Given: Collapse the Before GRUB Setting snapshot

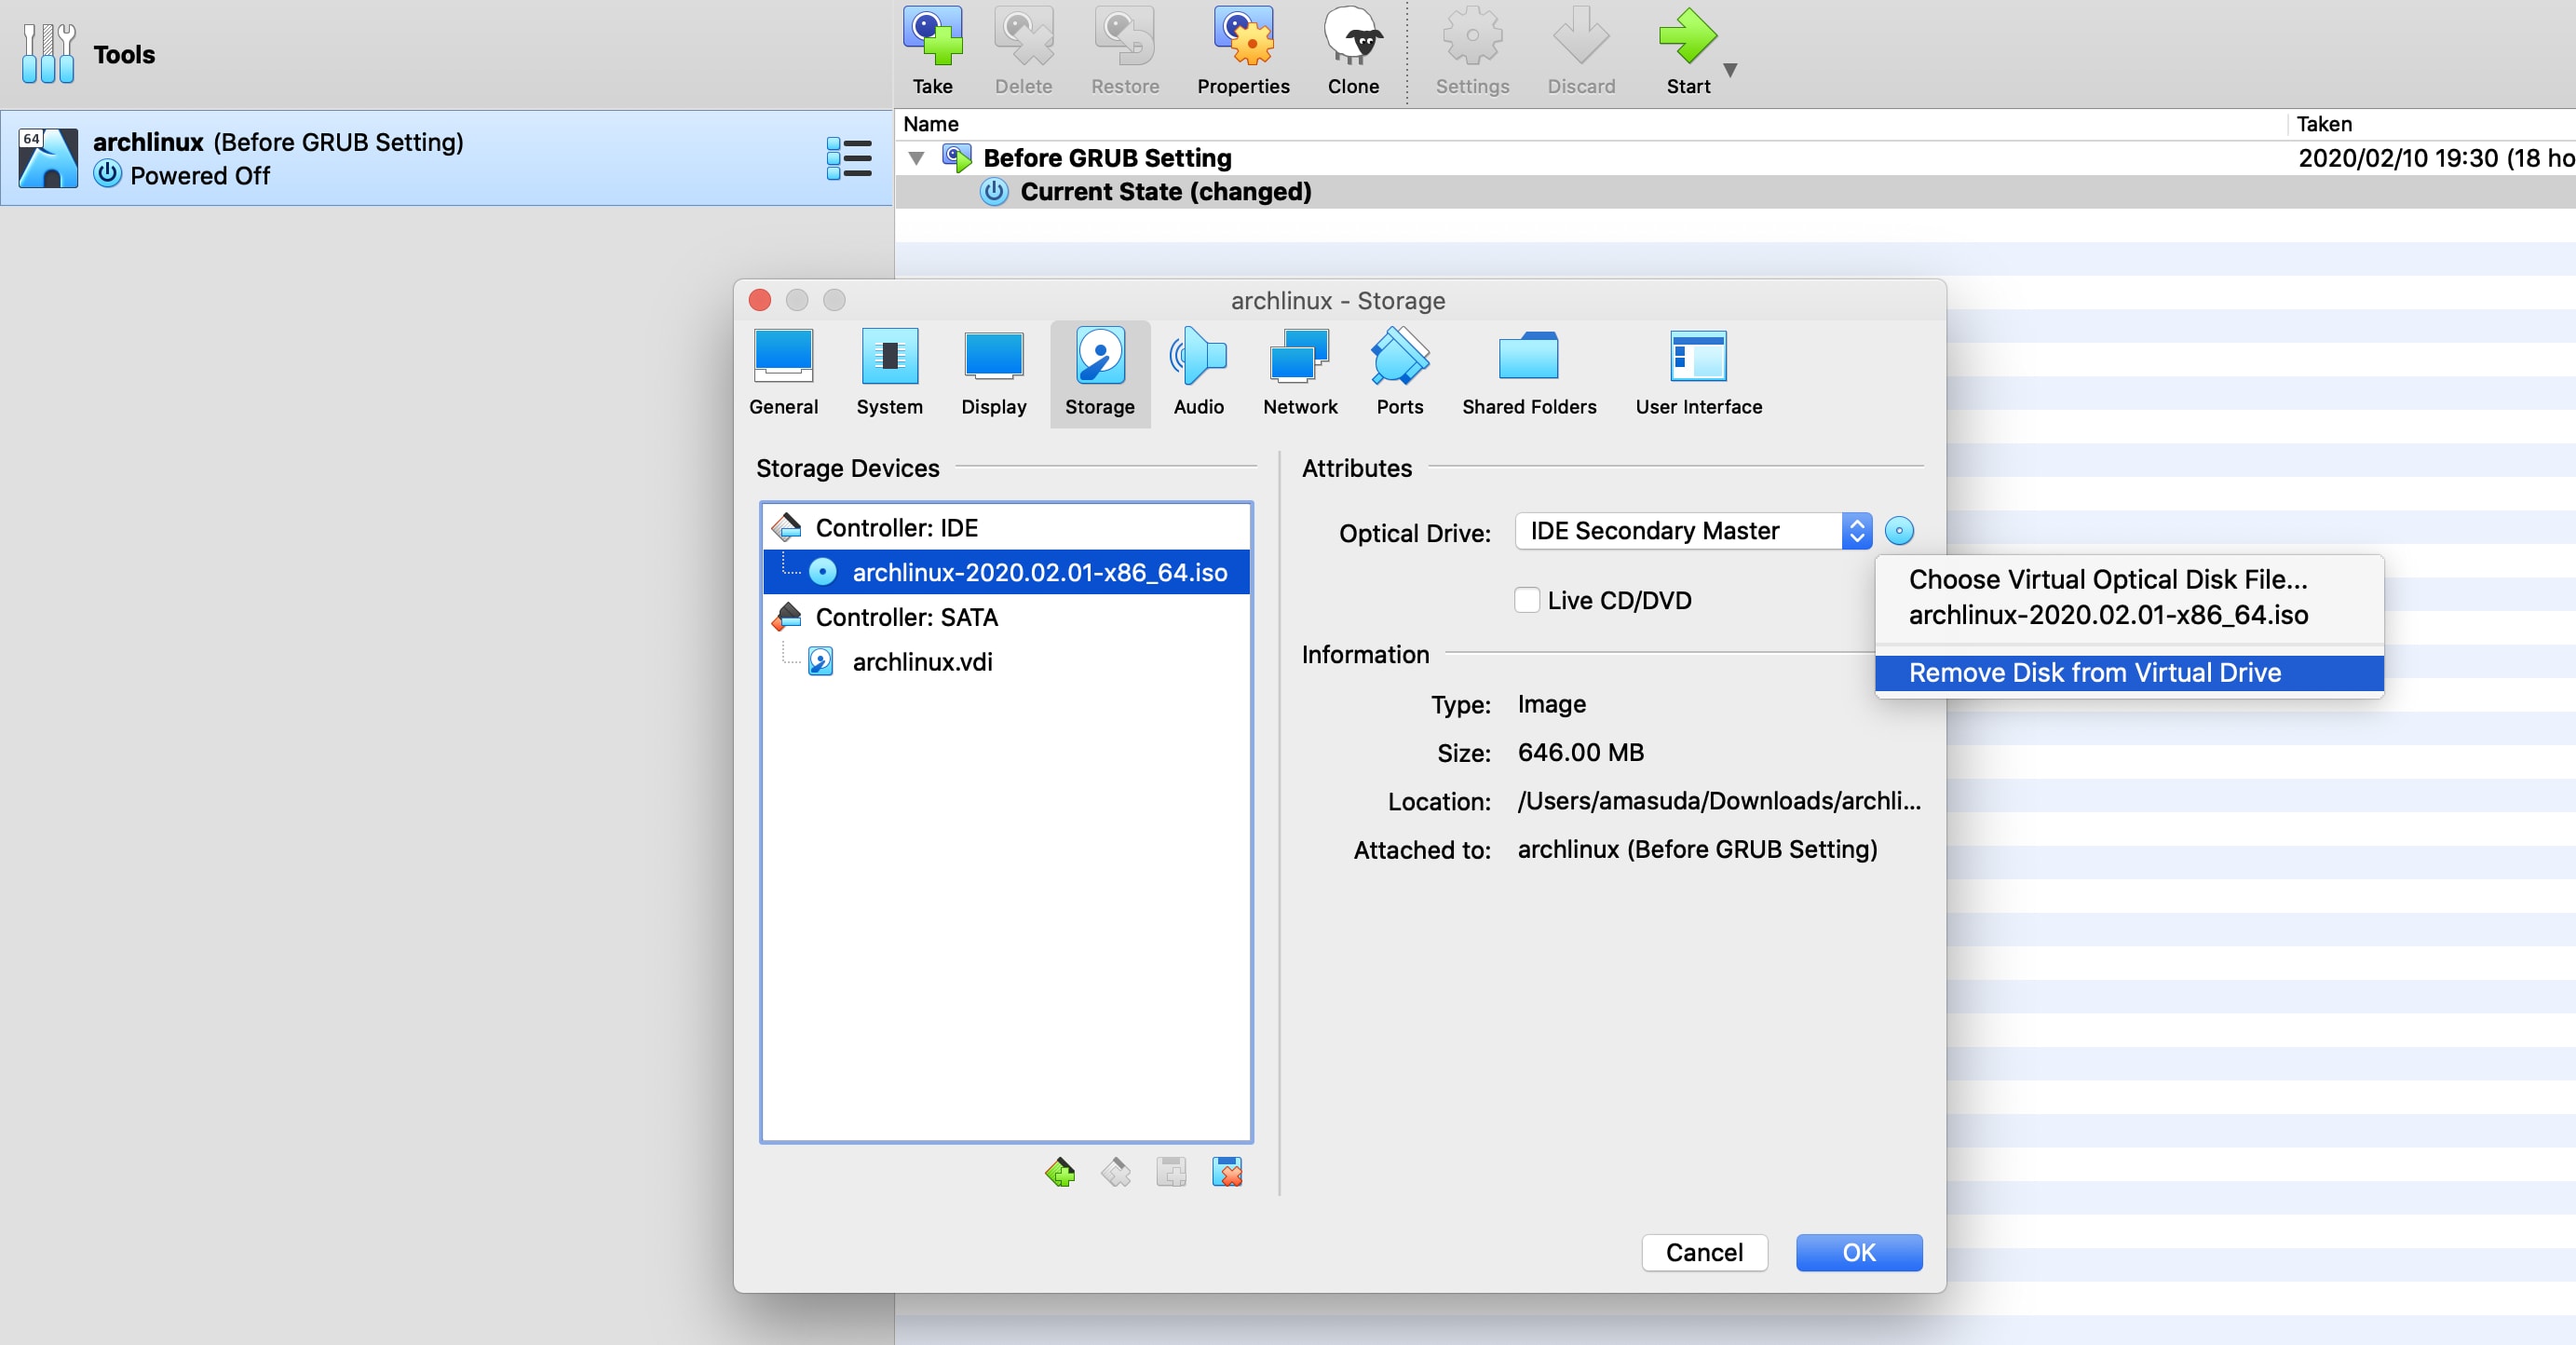Looking at the screenshot, I should coord(916,158).
